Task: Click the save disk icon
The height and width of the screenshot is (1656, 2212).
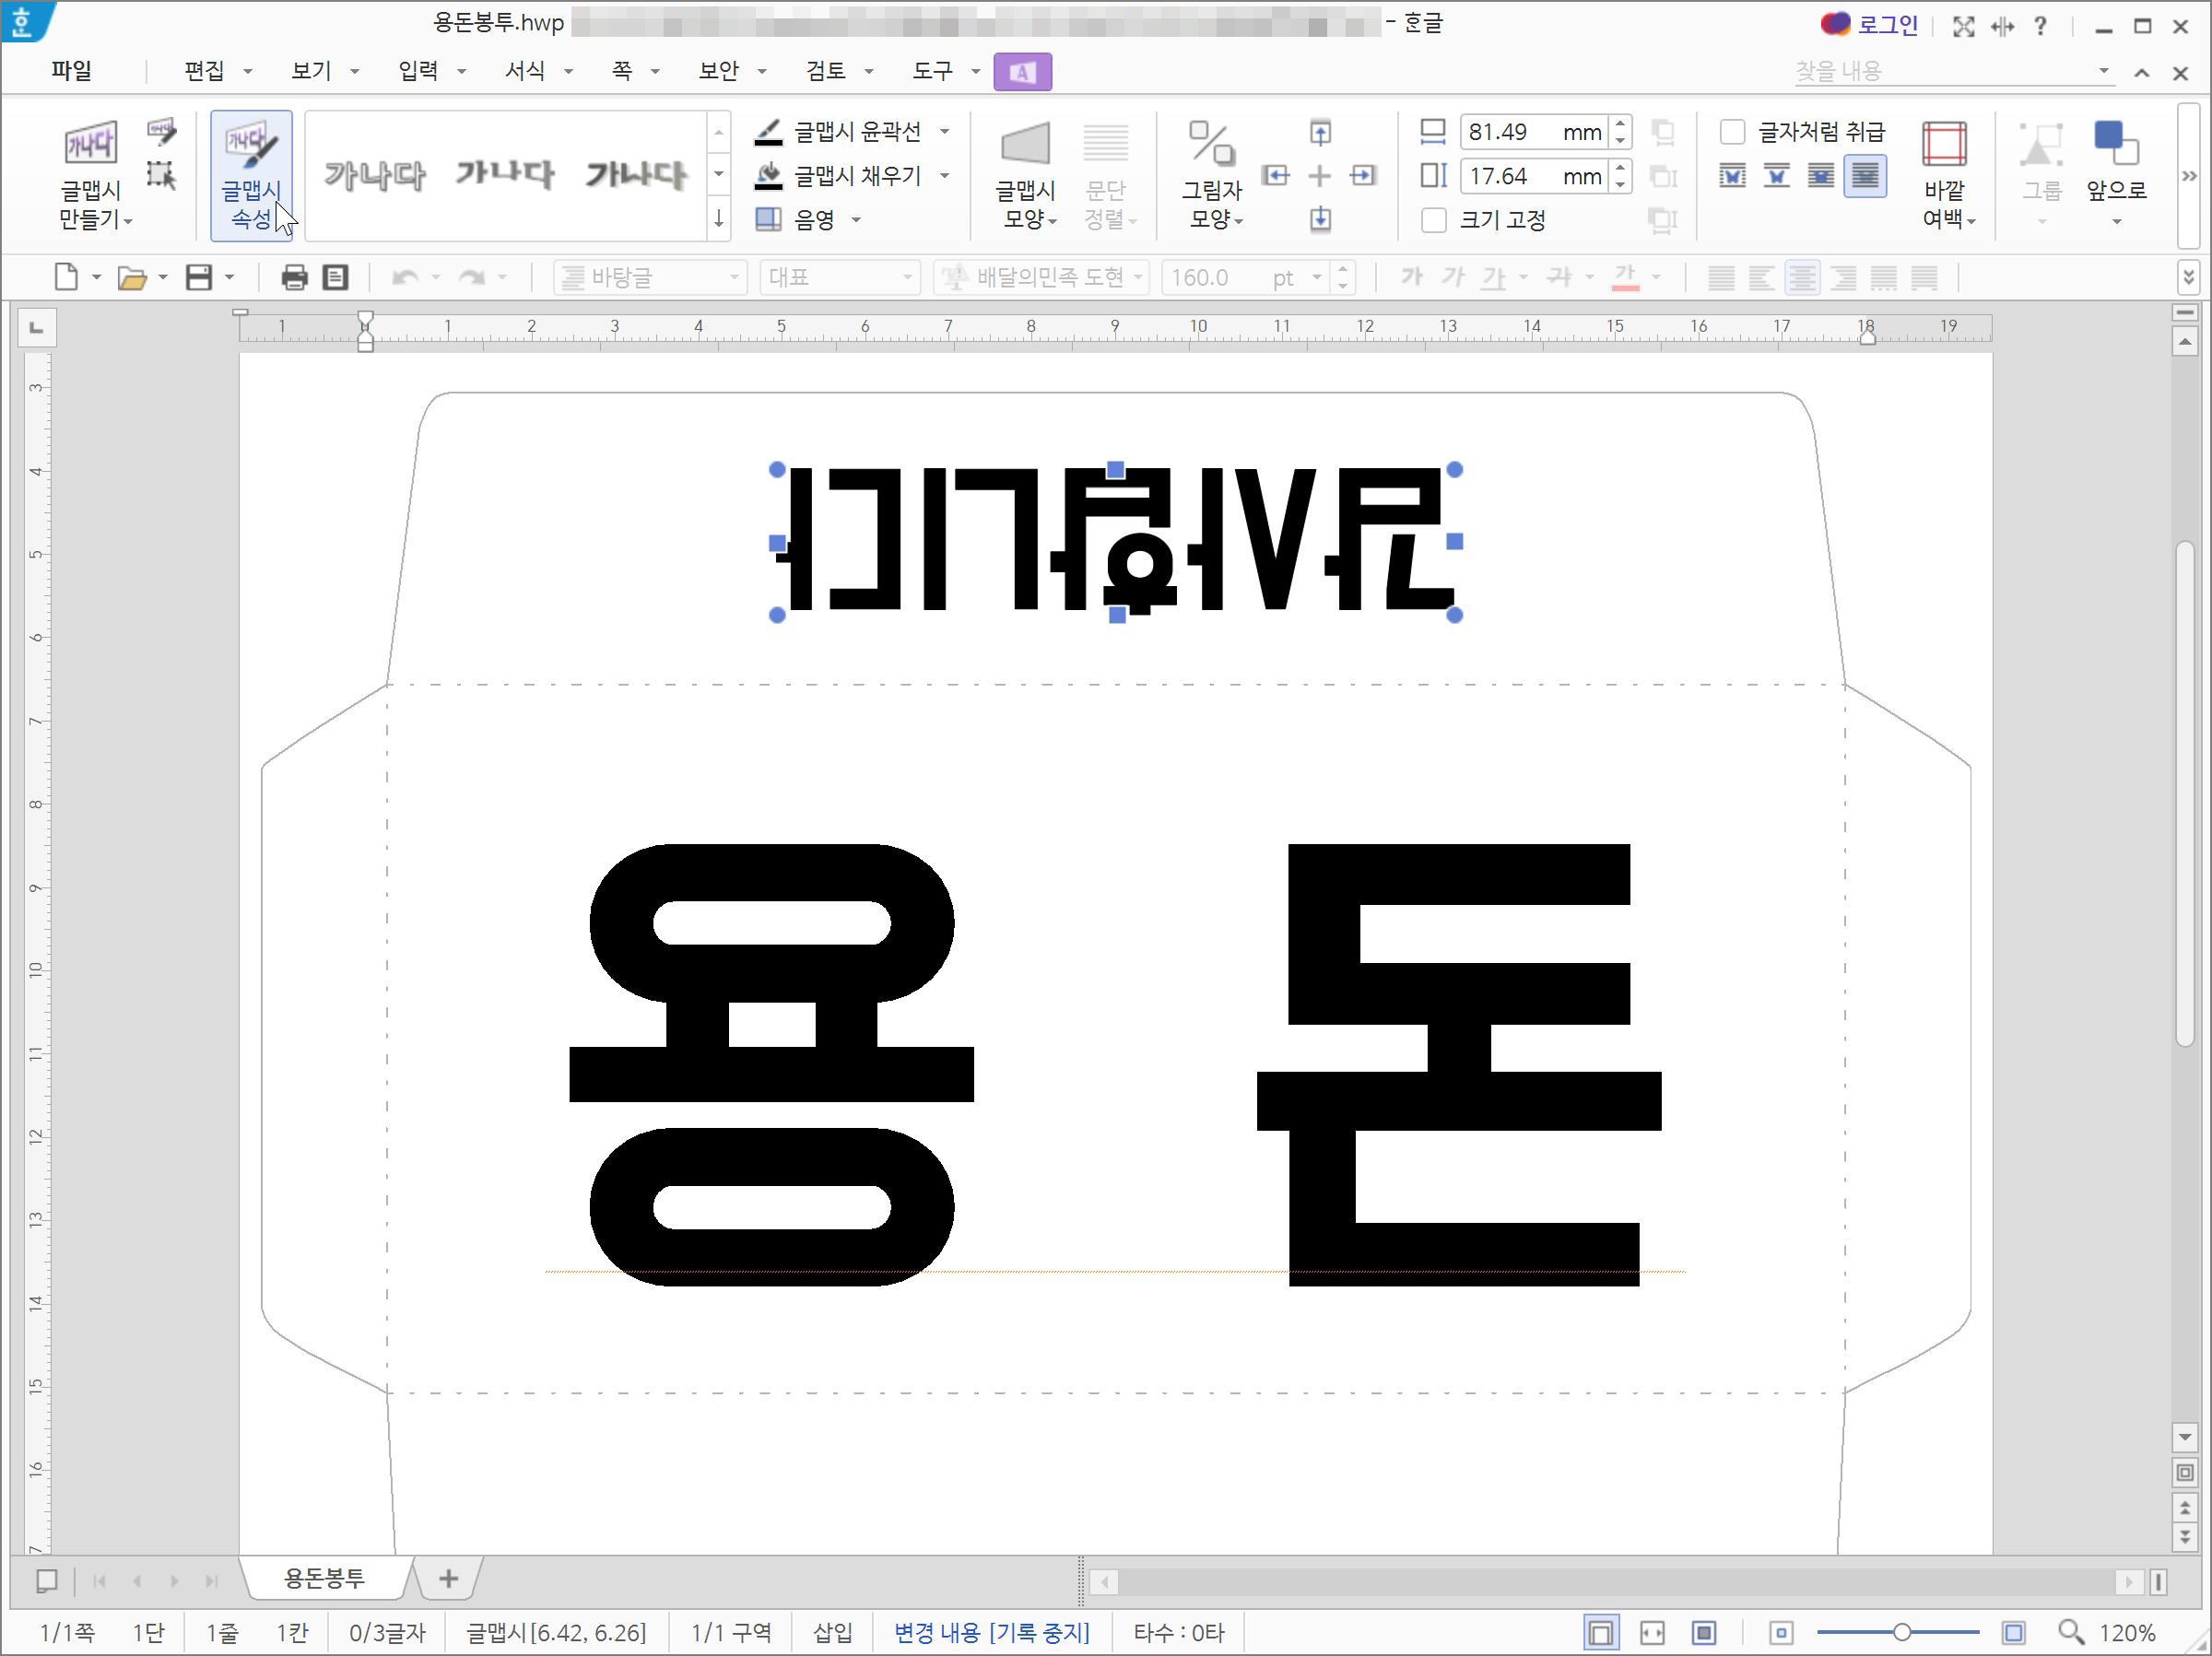Action: tap(199, 277)
